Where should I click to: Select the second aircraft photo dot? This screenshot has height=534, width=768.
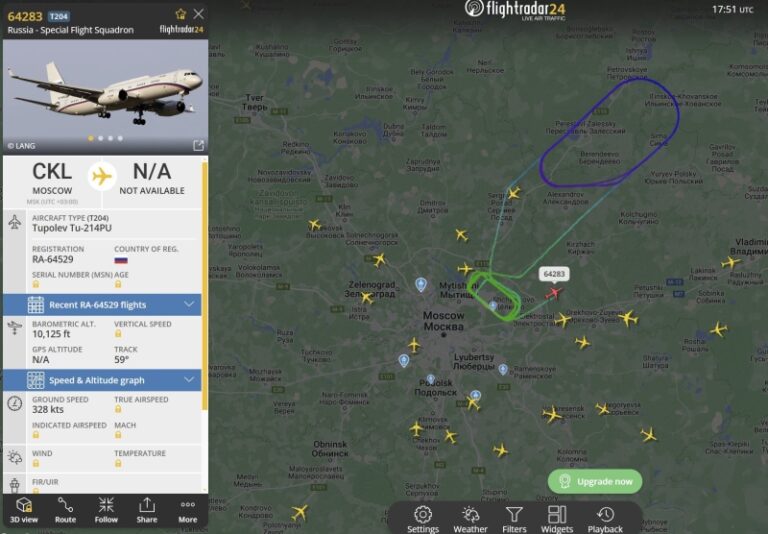[100, 139]
